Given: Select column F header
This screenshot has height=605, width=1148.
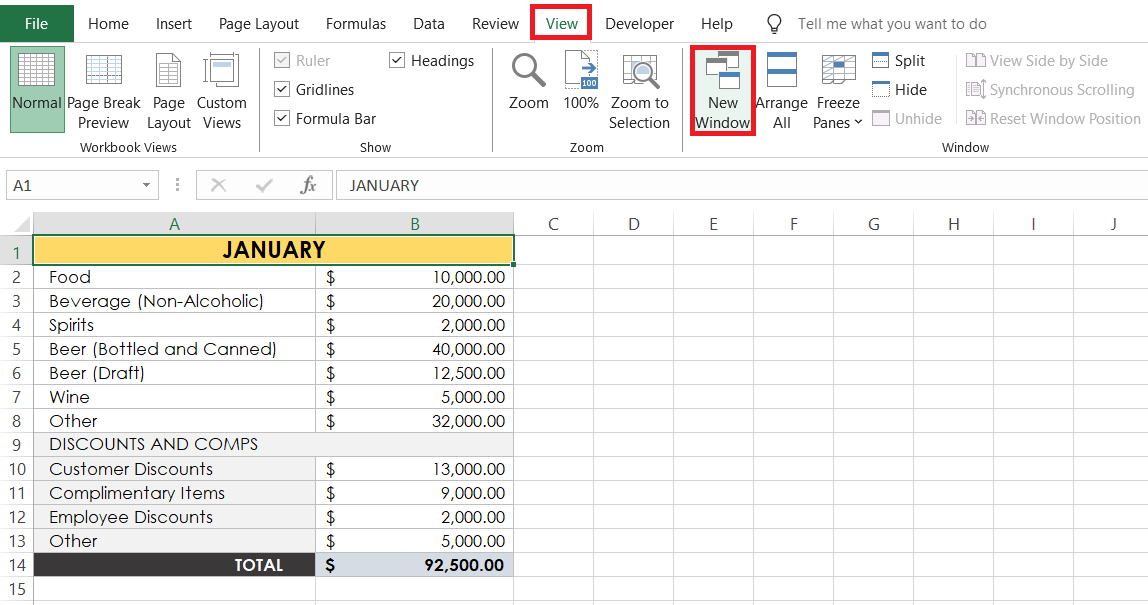Looking at the screenshot, I should point(794,223).
